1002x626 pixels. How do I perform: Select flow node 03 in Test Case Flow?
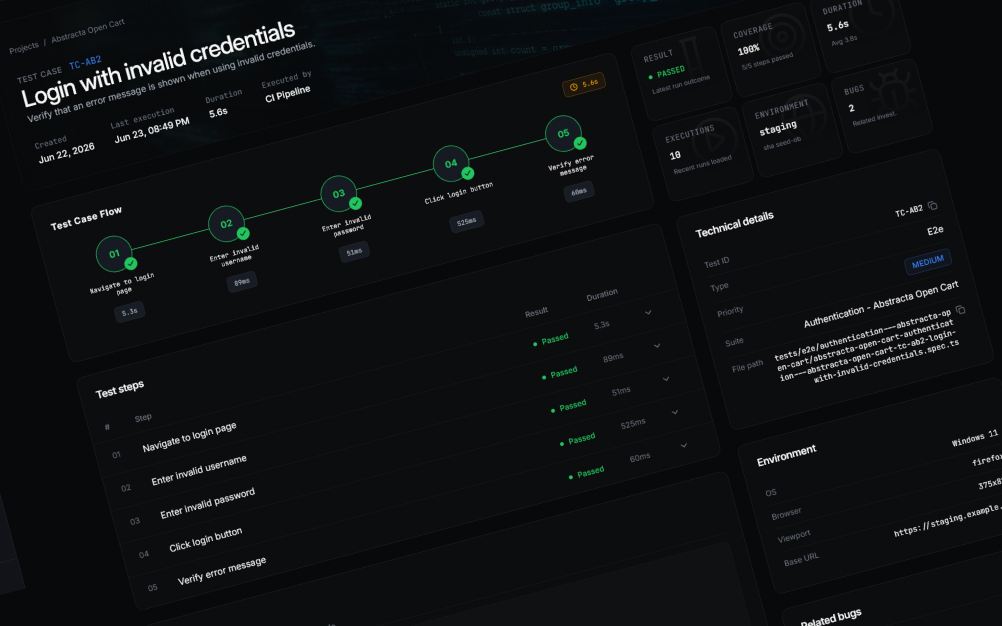pyautogui.click(x=339, y=194)
